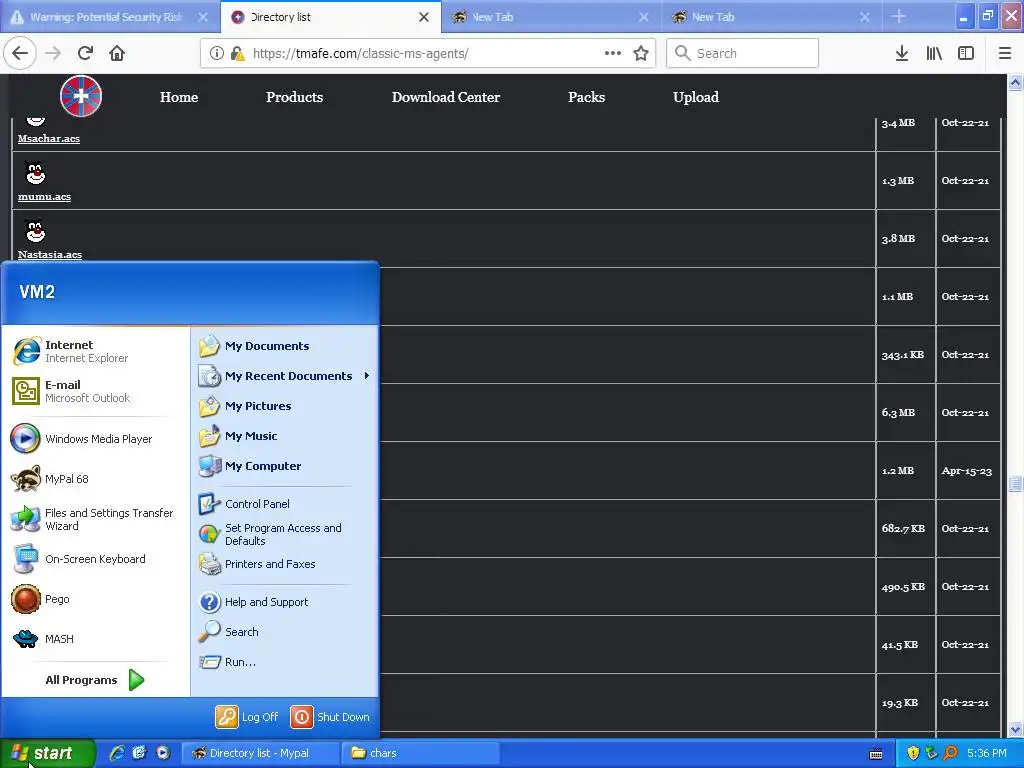Image resolution: width=1024 pixels, height=768 pixels.
Task: Switch to Directory list - Mypal taskbar button
Action: coord(260,753)
